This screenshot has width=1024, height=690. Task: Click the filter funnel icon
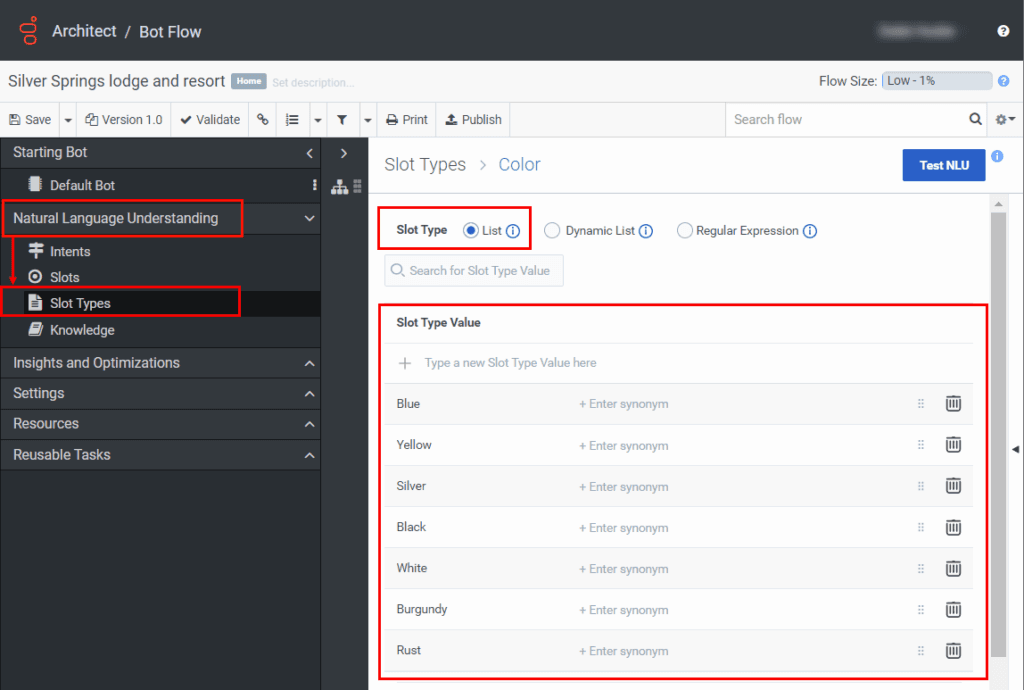(342, 120)
